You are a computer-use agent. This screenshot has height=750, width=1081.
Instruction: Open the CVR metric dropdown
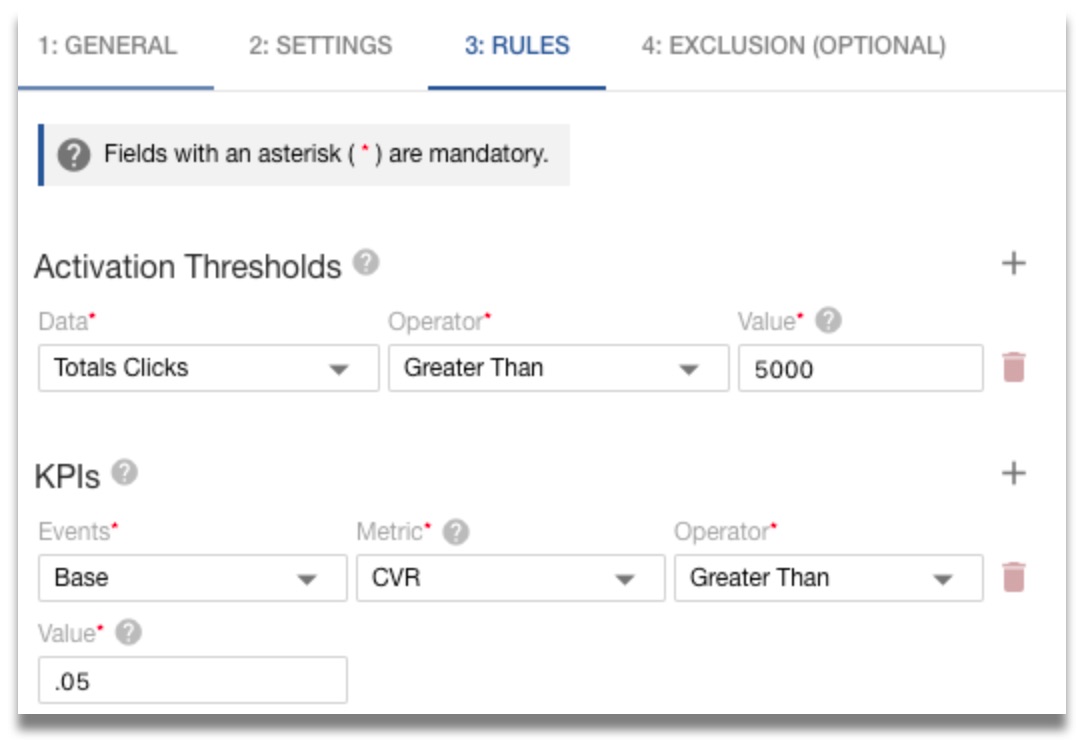click(x=511, y=578)
